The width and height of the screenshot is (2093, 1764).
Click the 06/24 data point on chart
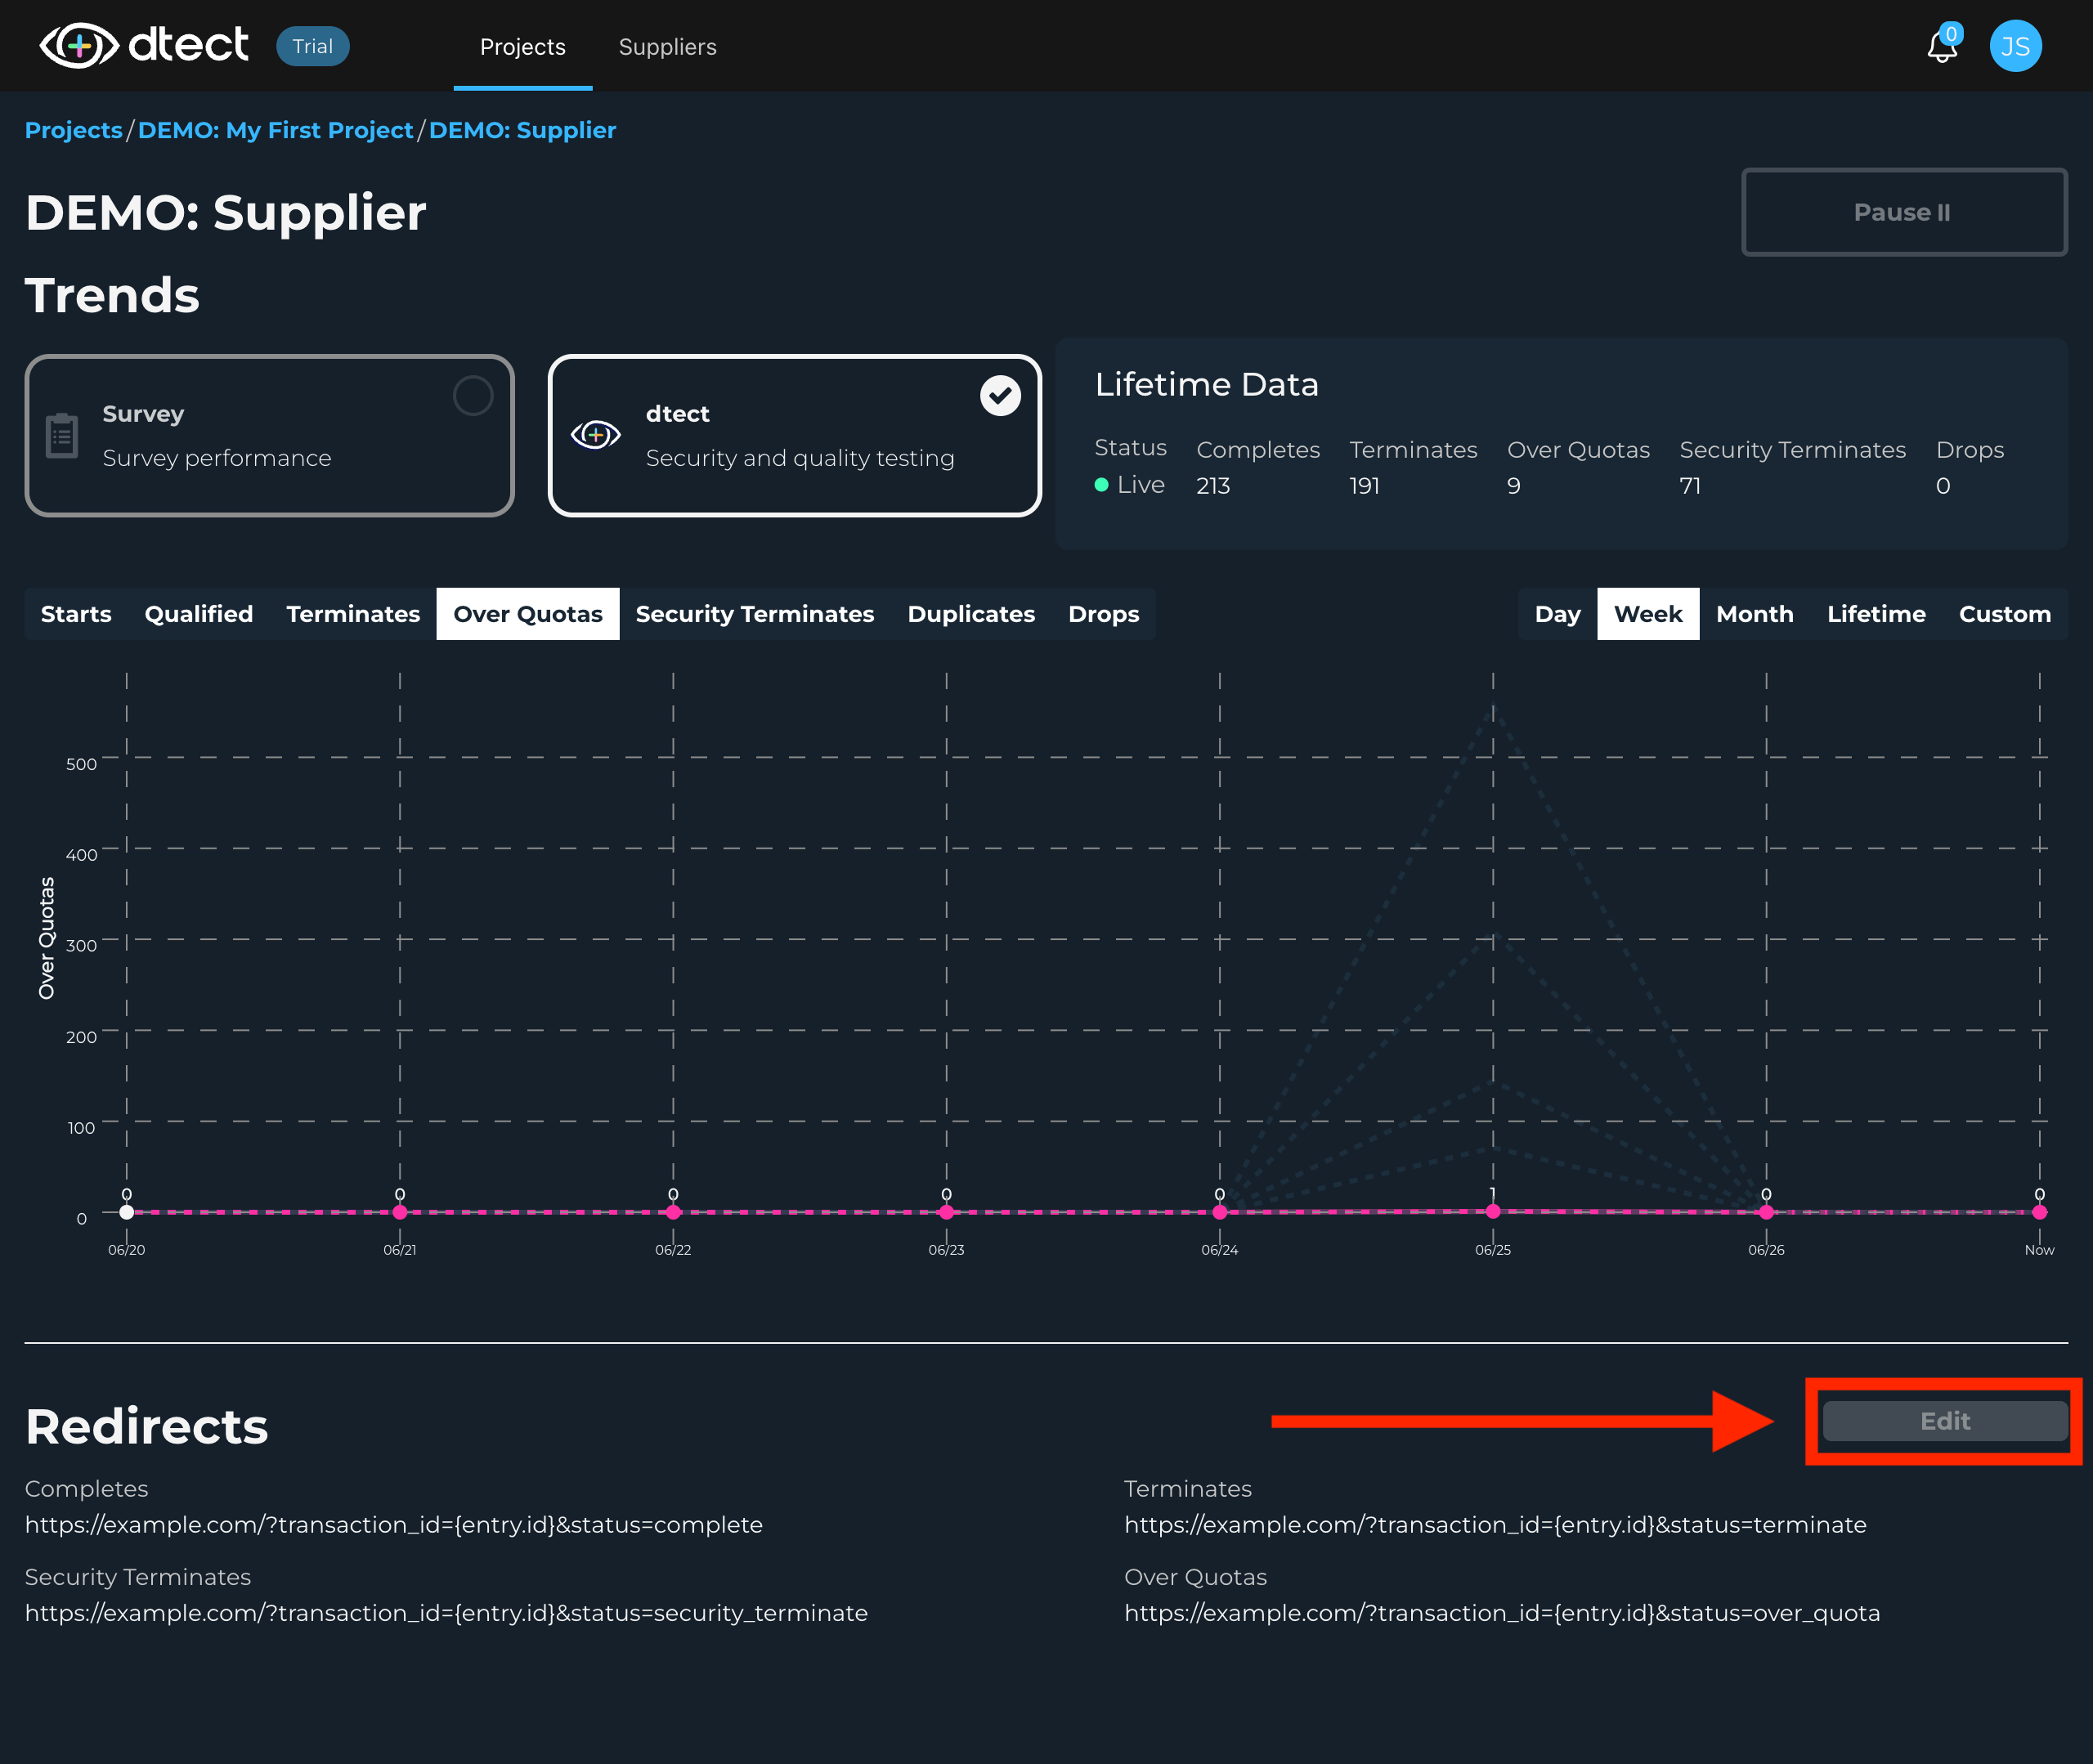point(1219,1212)
